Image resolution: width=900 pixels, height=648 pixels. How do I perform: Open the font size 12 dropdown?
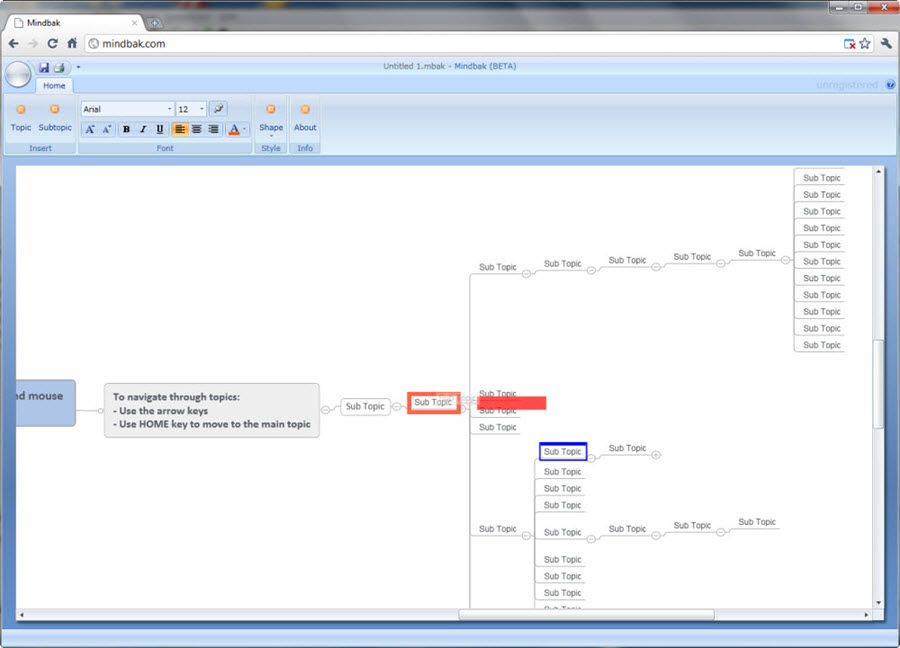[x=191, y=109]
